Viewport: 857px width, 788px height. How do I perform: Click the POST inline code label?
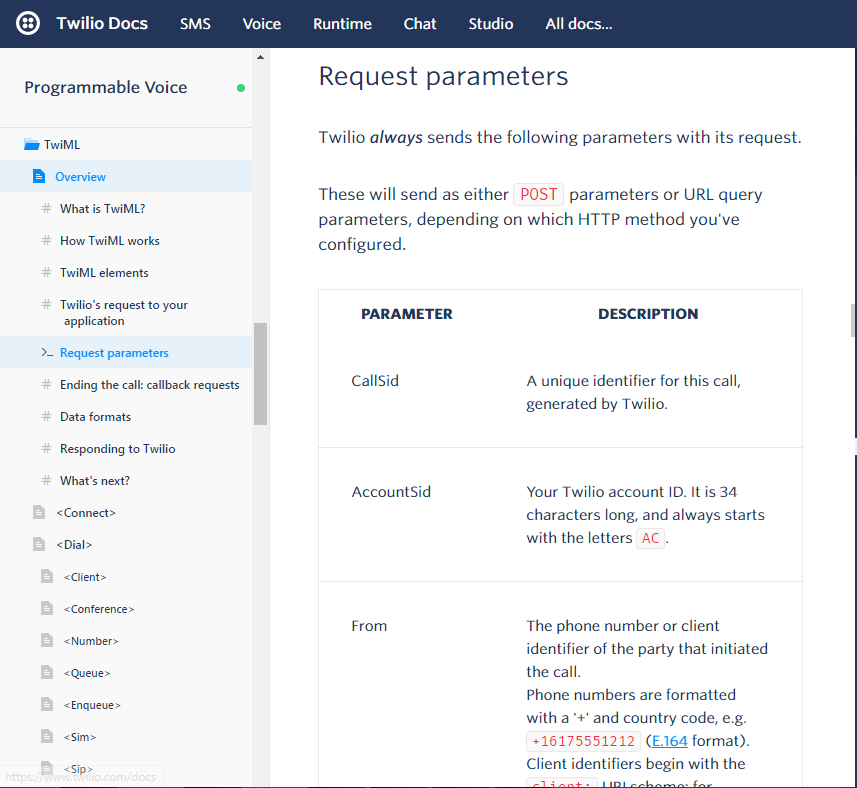tap(538, 194)
